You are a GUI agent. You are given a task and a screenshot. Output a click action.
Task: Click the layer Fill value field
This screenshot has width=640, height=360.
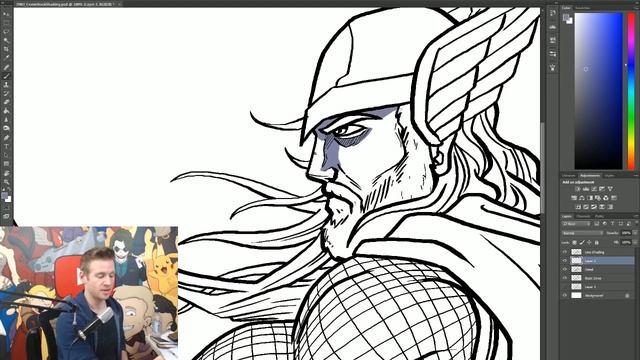tap(627, 242)
